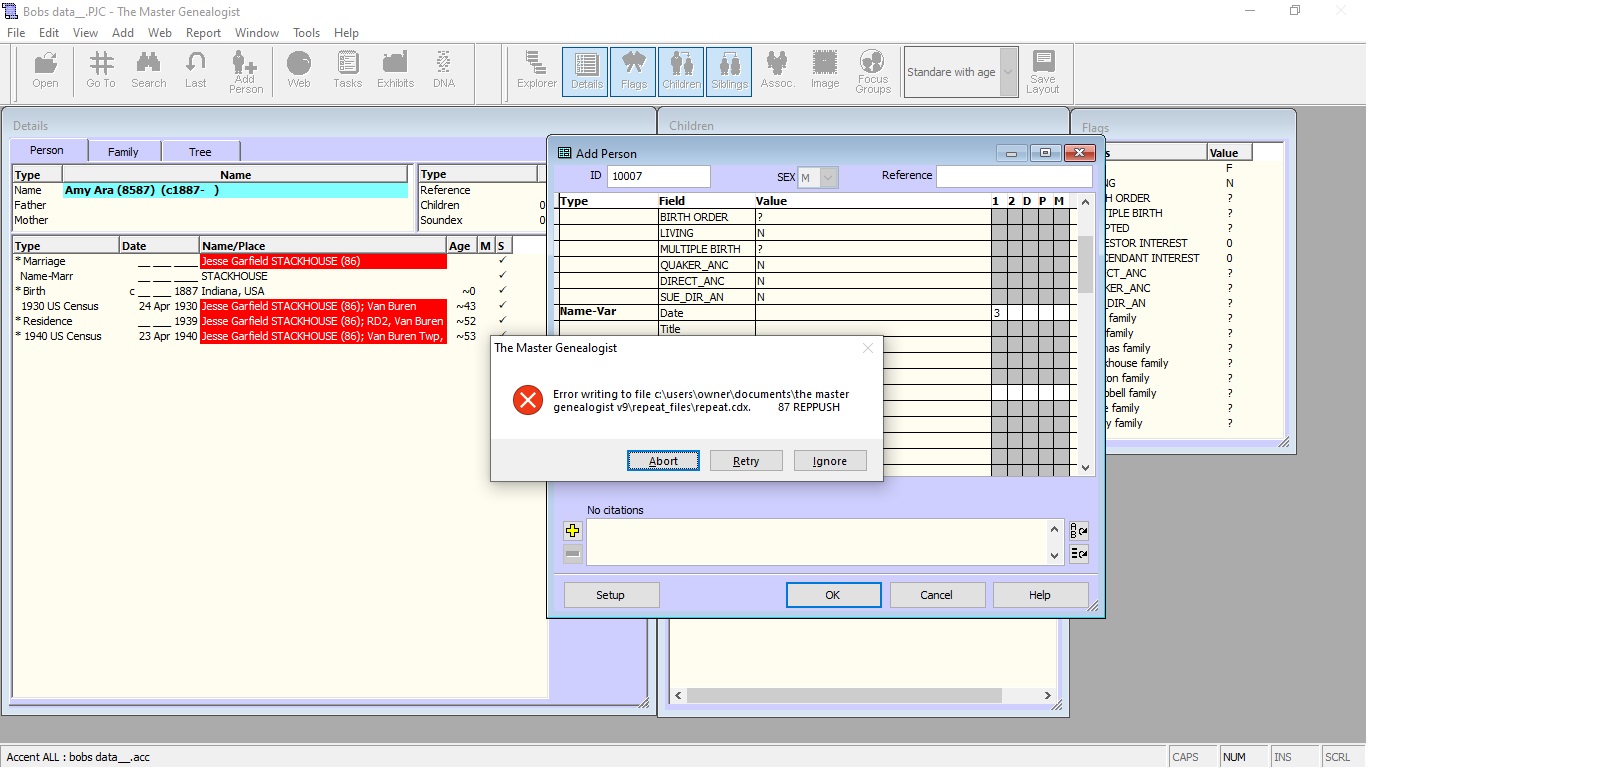Open the Assoc. window icon
1620x768 pixels.
777,71
